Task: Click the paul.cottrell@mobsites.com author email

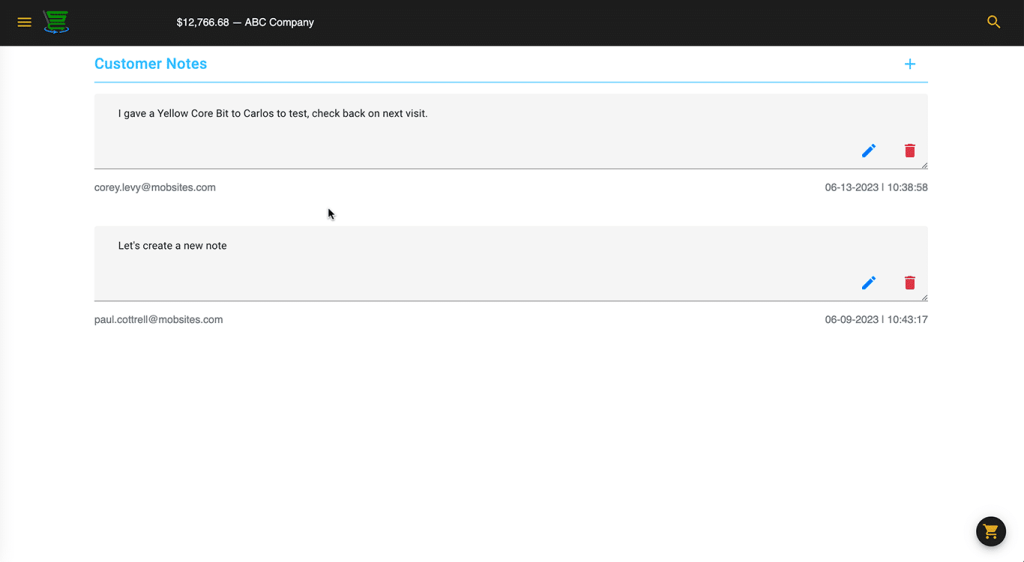Action: point(158,320)
